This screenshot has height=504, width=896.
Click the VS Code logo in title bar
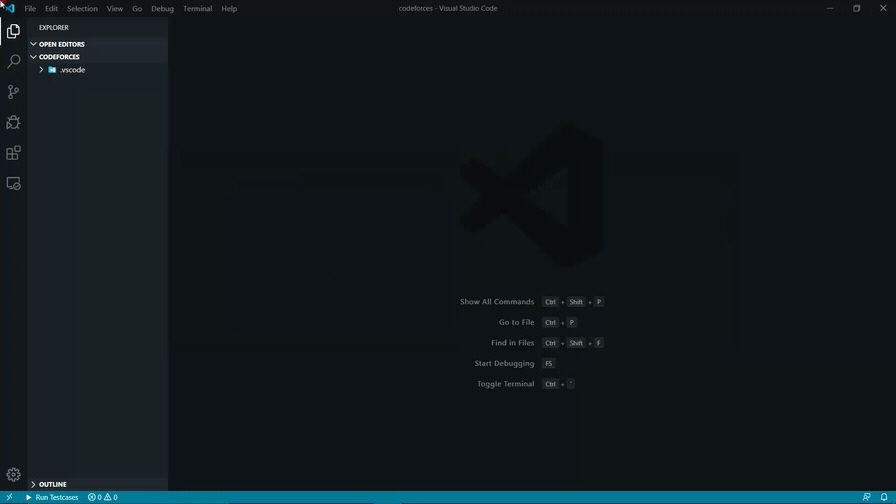coord(10,8)
